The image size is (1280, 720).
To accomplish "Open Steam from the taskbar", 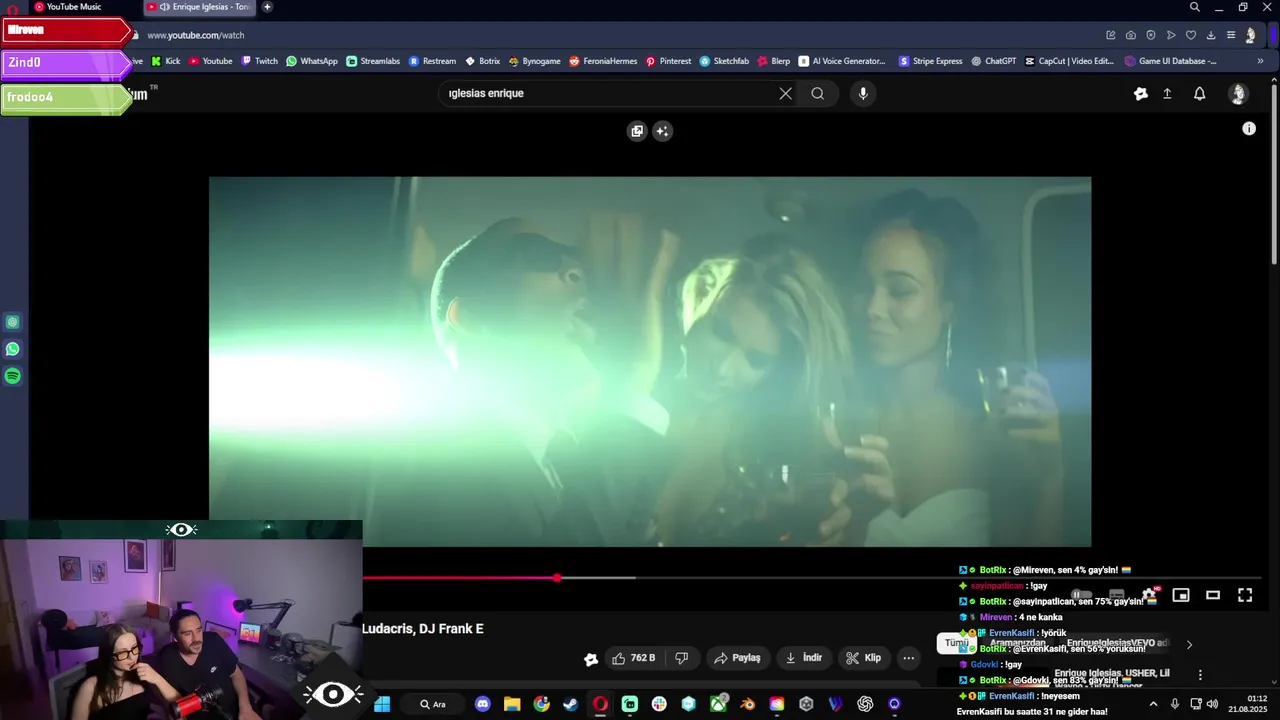I will (570, 704).
